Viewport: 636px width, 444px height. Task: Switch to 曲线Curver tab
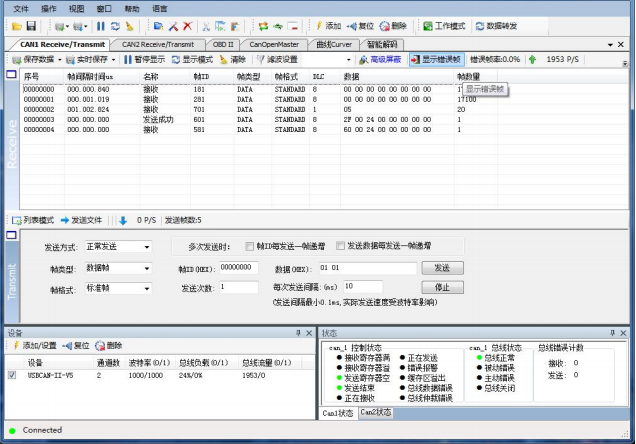coord(334,45)
